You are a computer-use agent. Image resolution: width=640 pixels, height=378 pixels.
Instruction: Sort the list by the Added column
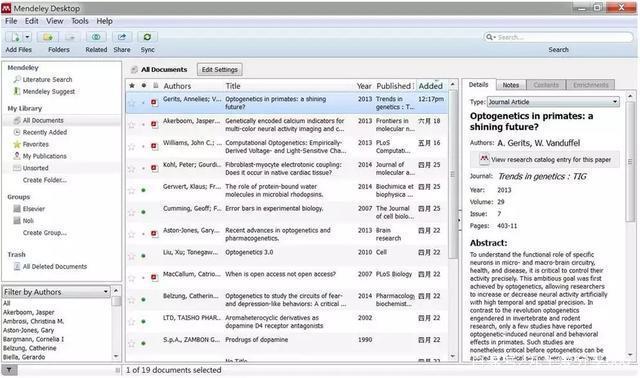(x=430, y=86)
